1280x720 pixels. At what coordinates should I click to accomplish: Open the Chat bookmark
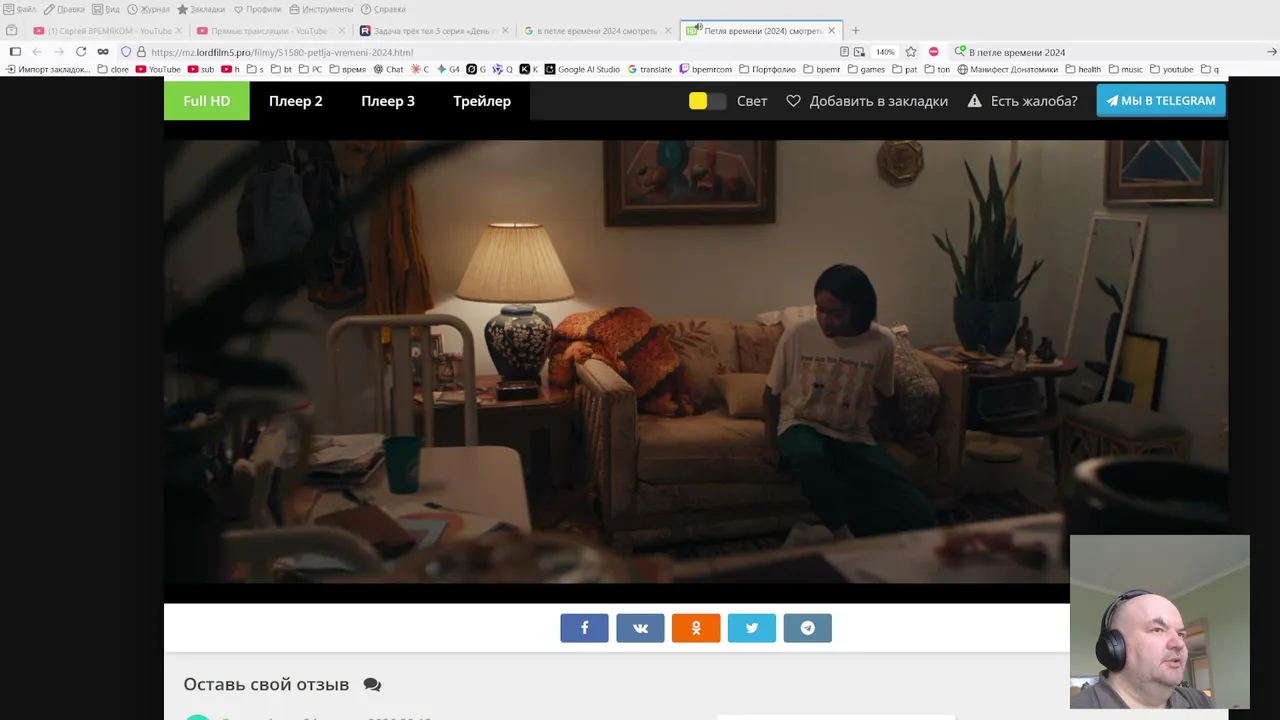[x=388, y=70]
